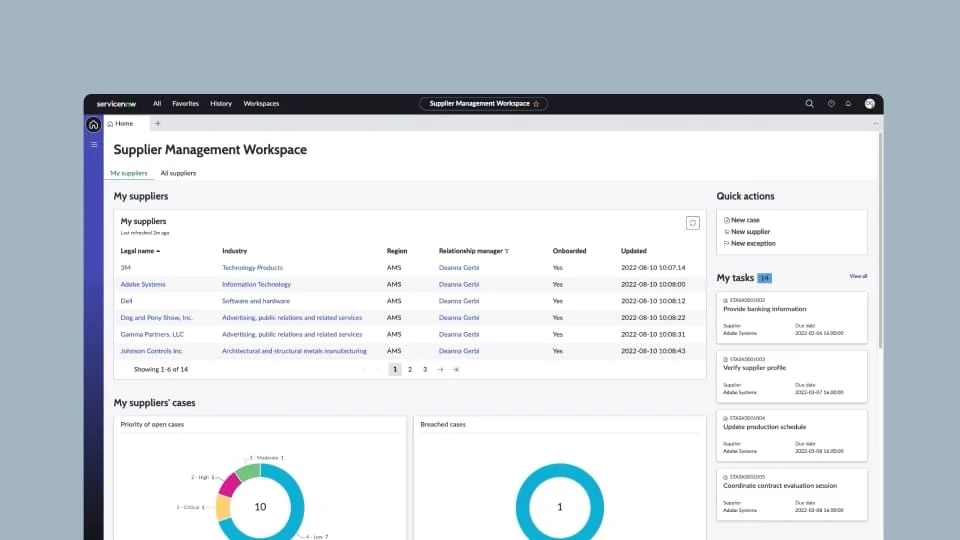Open the 3M supplier link
This screenshot has width=960, height=540.
126,268
